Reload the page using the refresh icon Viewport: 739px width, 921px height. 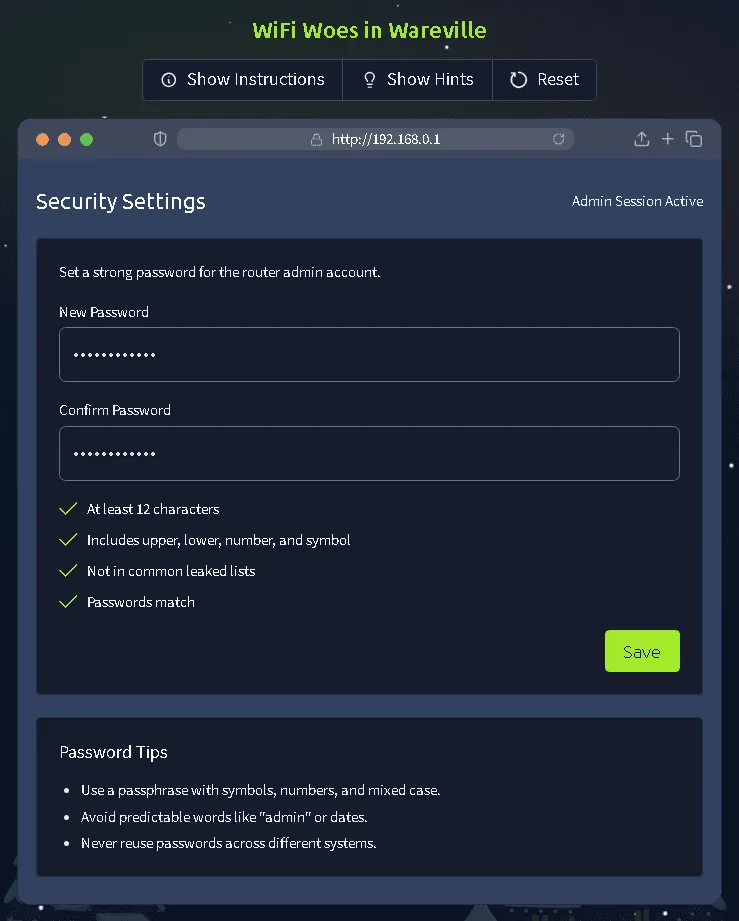[x=559, y=139]
